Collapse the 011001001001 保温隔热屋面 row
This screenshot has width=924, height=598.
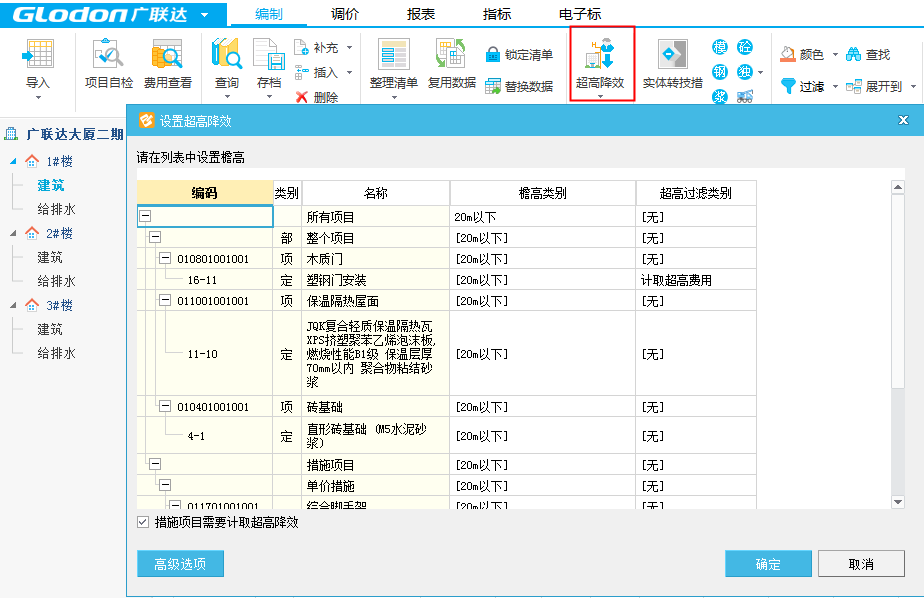click(x=165, y=300)
